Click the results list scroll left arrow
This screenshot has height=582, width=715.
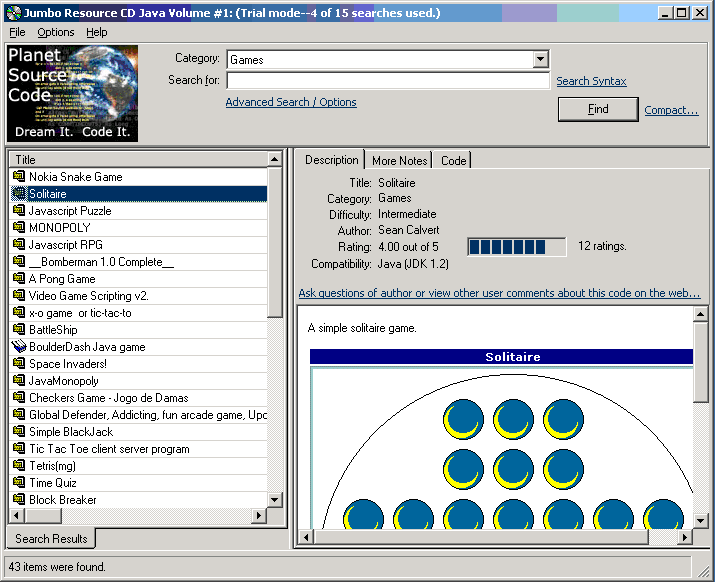[x=17, y=515]
